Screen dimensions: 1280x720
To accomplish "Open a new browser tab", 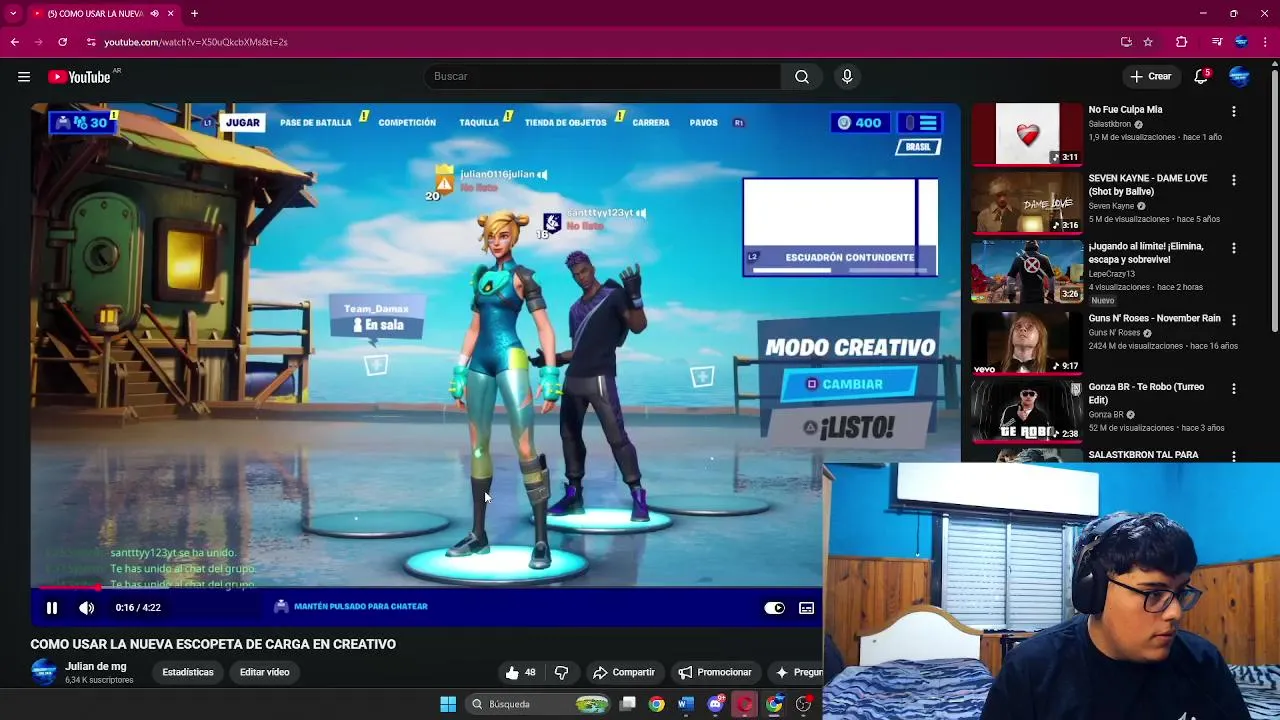I will 194,14.
